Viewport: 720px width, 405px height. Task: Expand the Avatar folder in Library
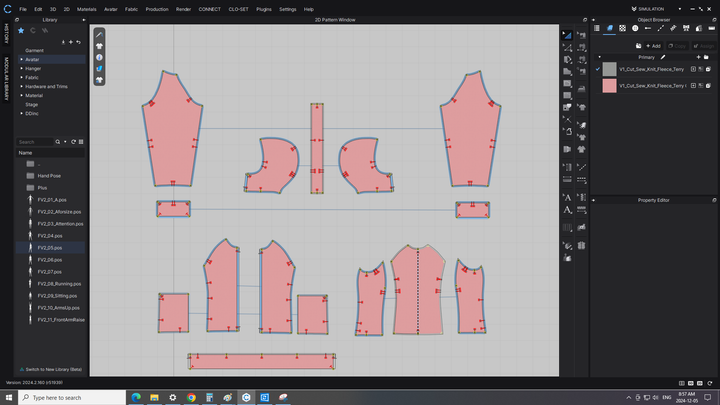(22, 59)
